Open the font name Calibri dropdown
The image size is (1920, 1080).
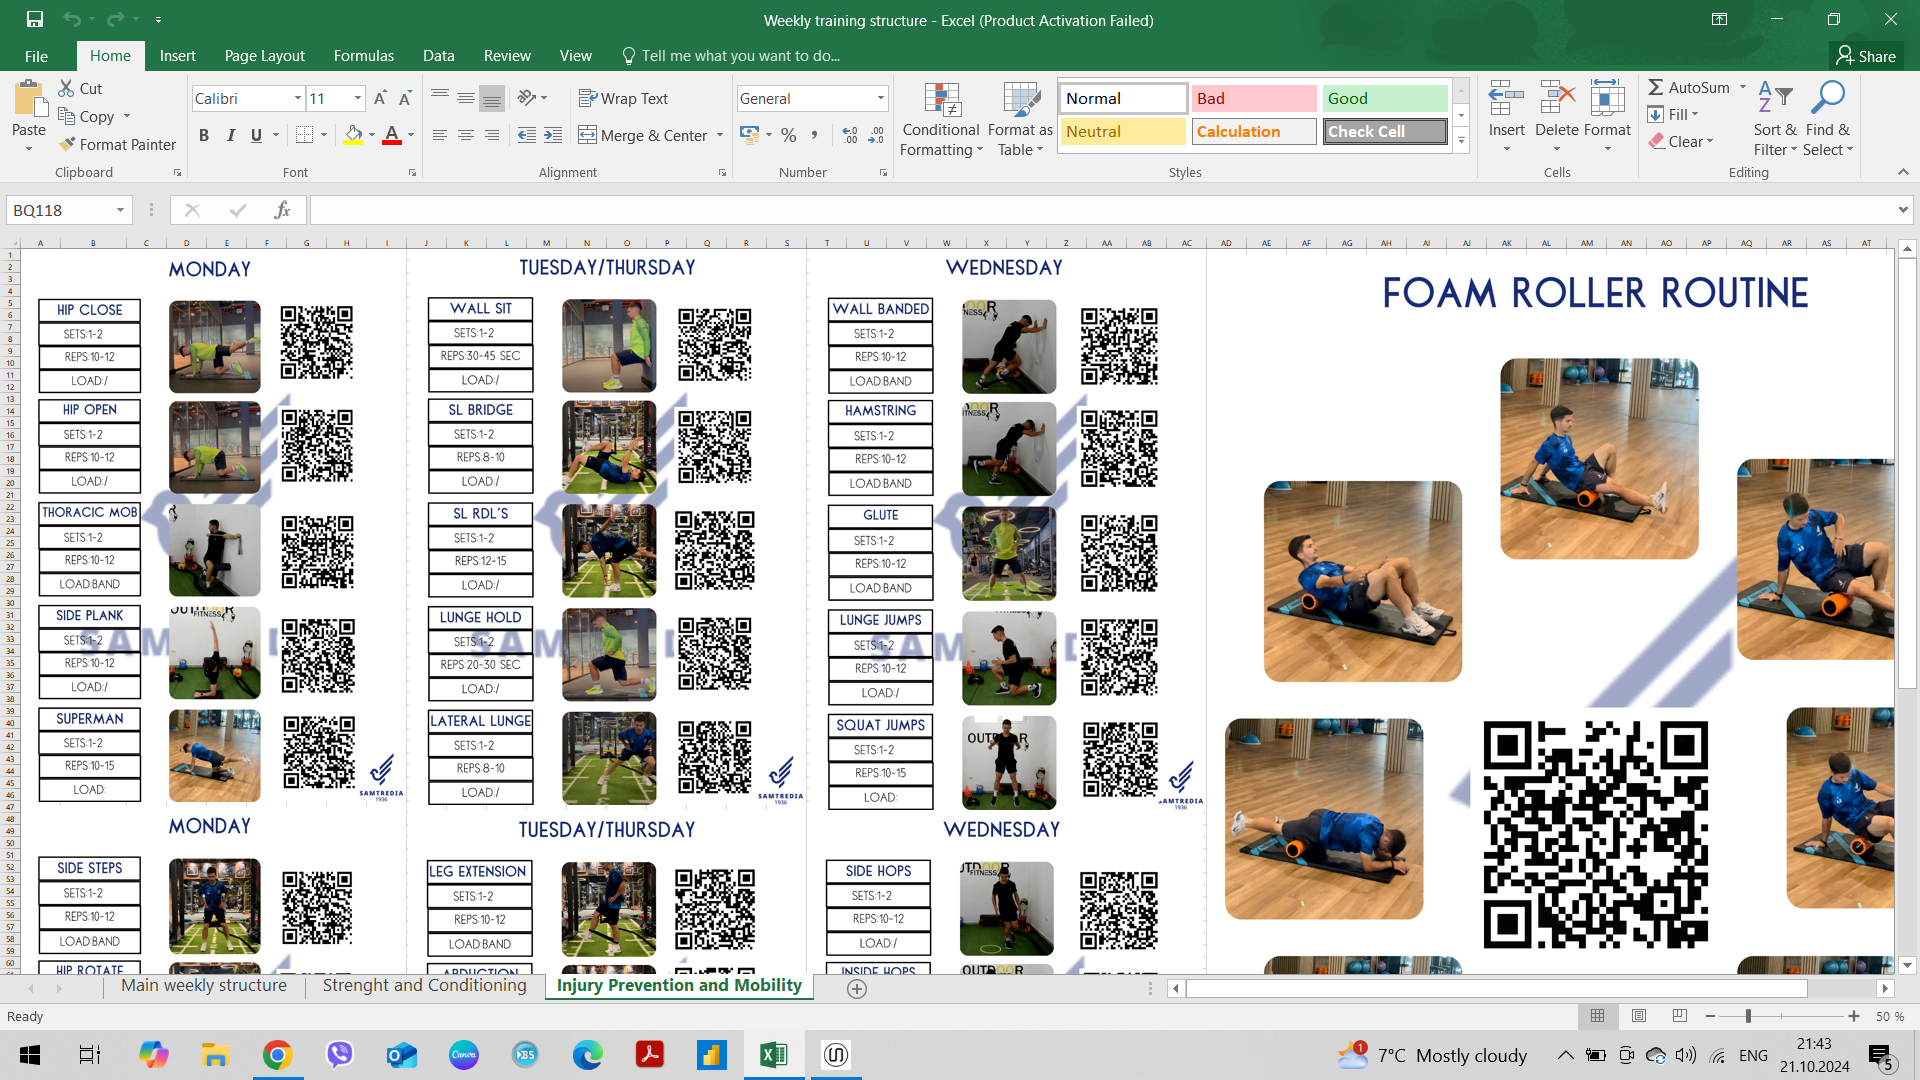coord(297,98)
